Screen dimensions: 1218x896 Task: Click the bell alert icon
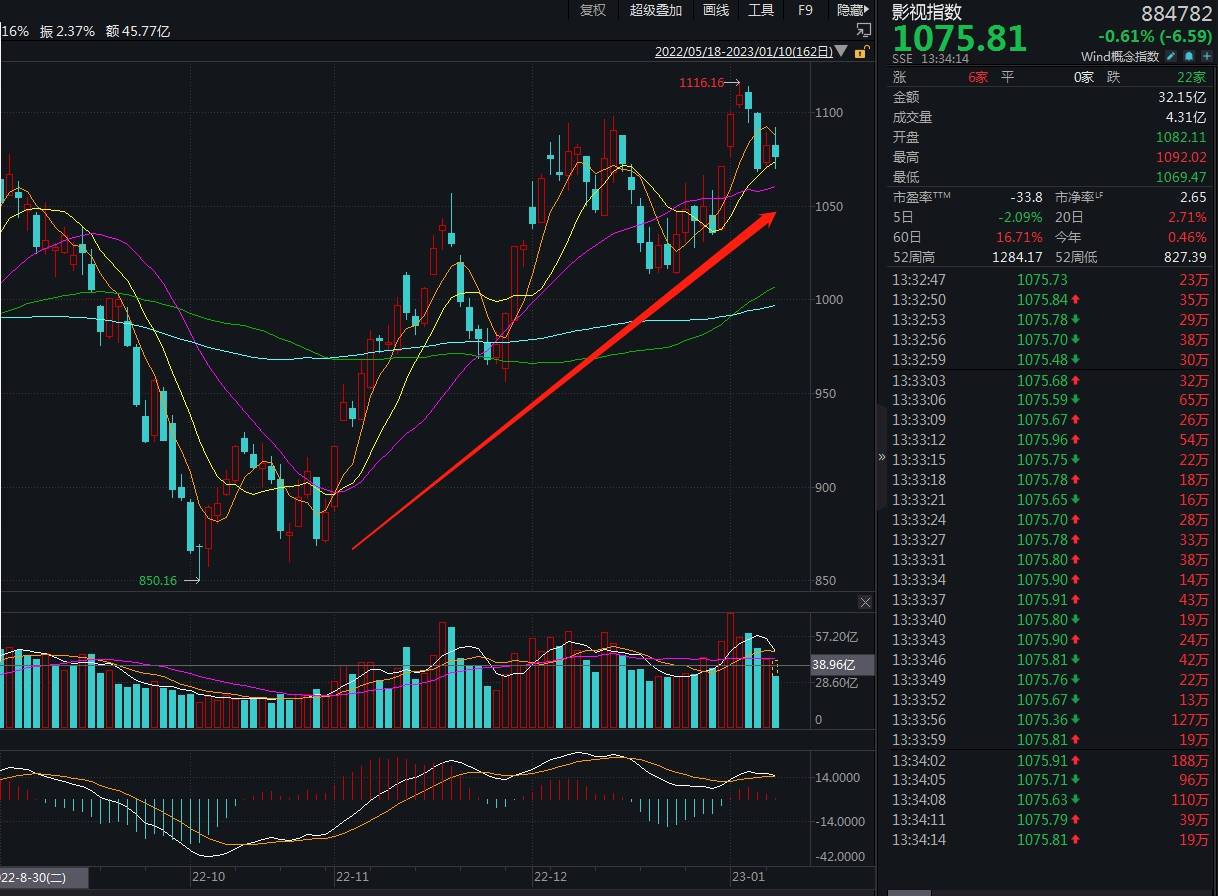(1189, 56)
